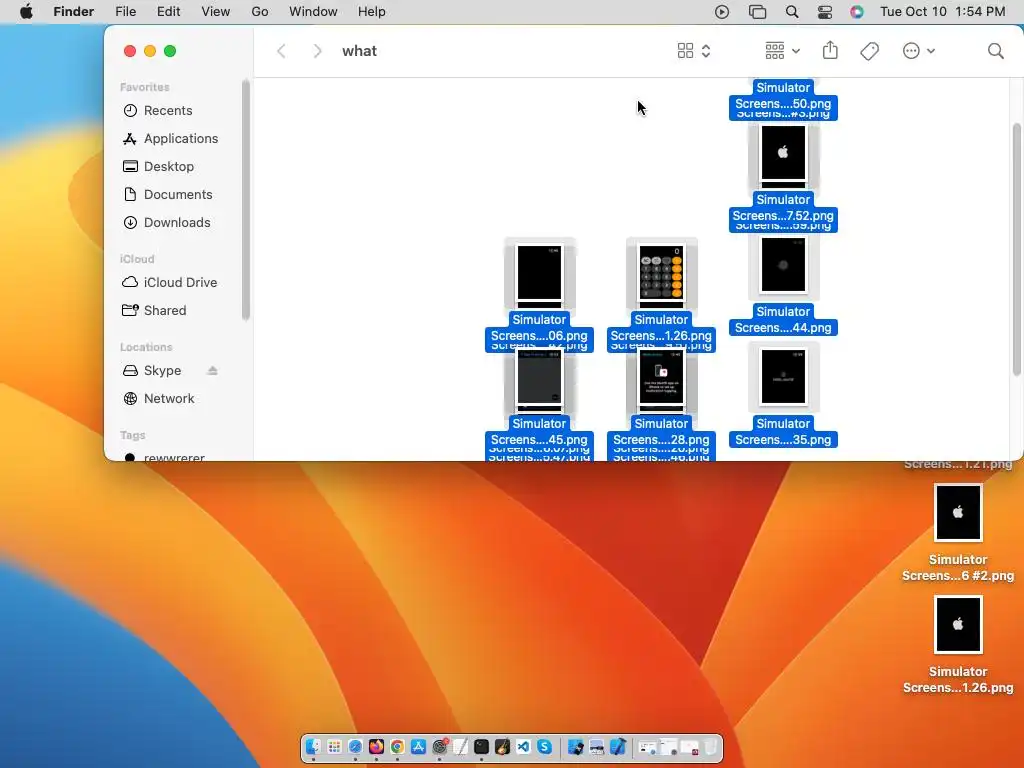1024x768 pixels.
Task: Open the Finder menu in the menu bar
Action: pos(73,12)
